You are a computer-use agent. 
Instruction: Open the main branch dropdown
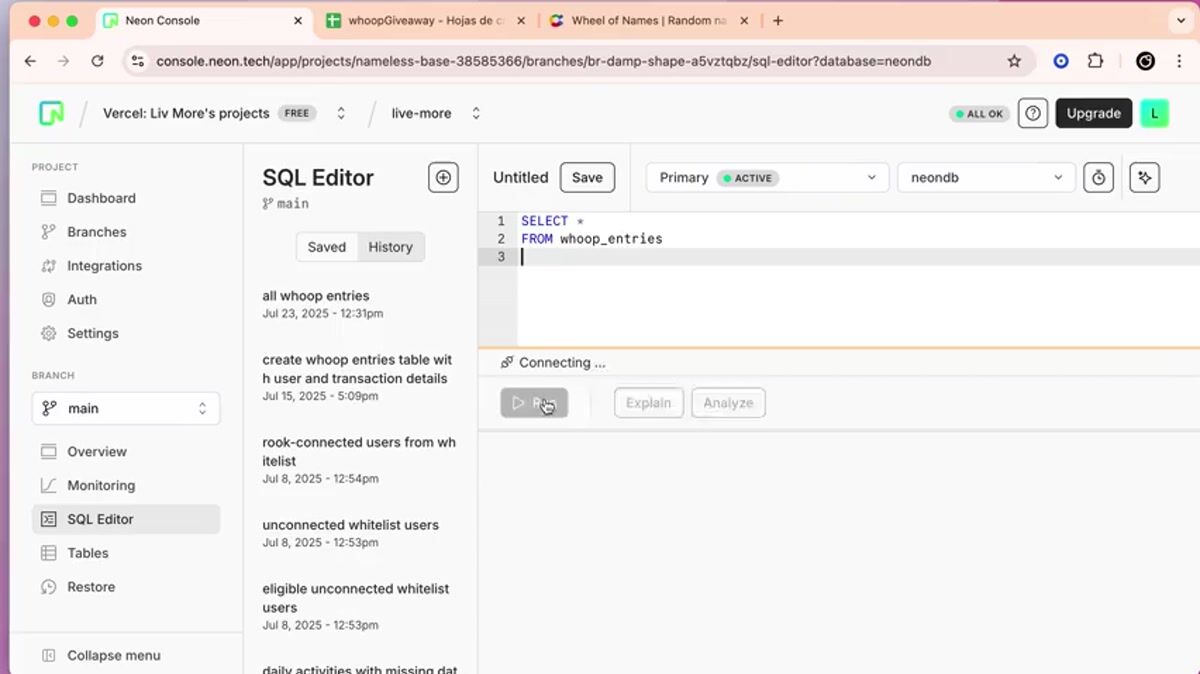126,408
